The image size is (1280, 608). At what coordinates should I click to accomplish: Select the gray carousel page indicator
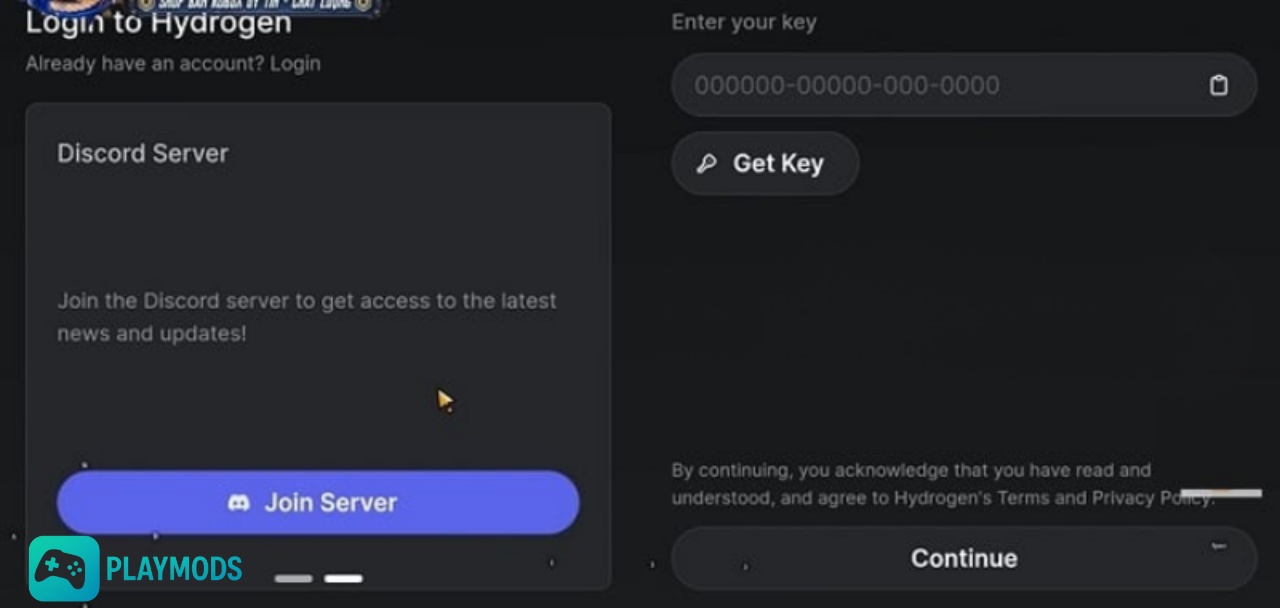click(293, 578)
